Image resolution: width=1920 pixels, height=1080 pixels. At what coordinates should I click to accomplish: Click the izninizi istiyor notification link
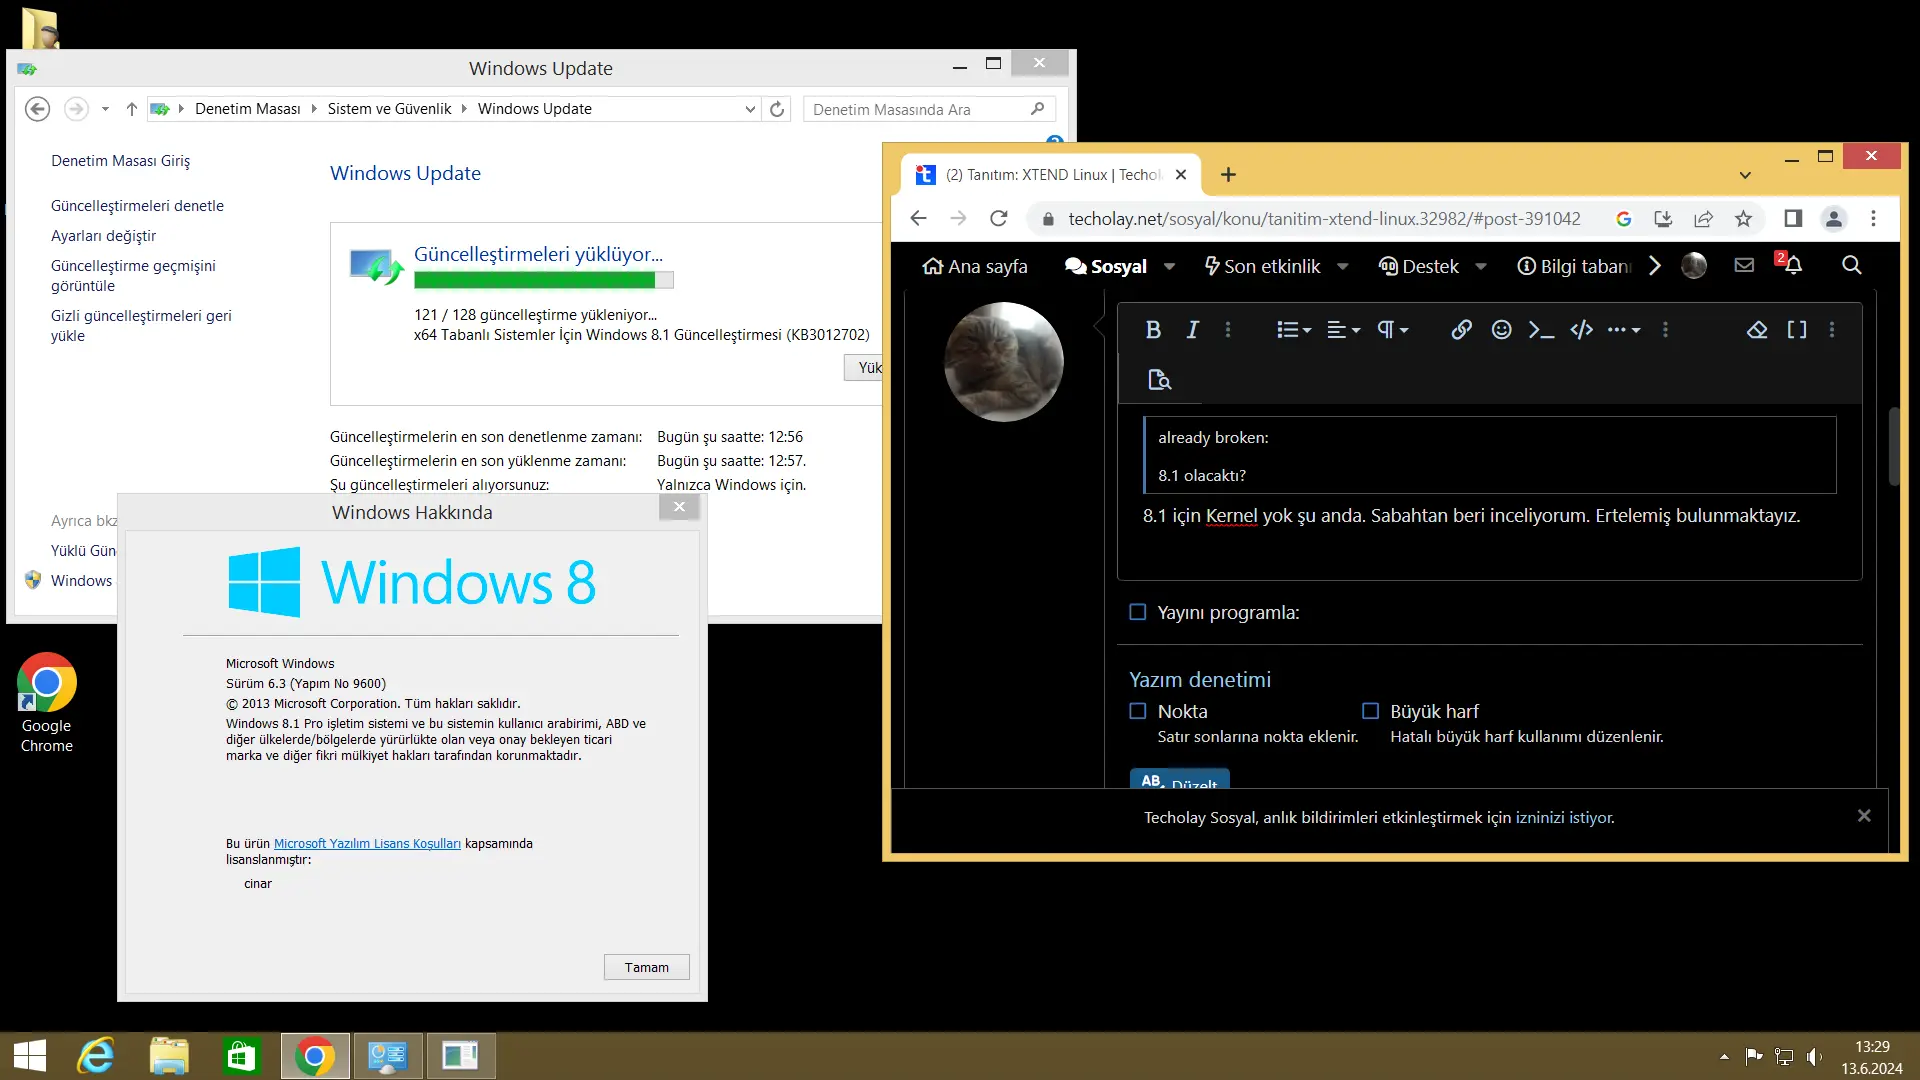click(x=1564, y=818)
